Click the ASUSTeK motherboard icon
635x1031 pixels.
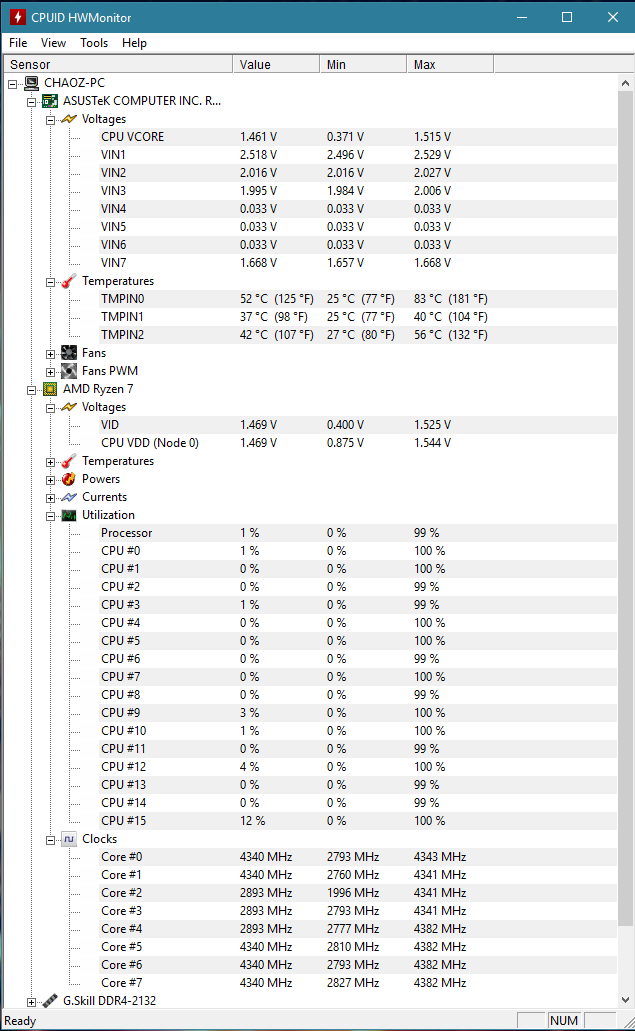[x=50, y=101]
